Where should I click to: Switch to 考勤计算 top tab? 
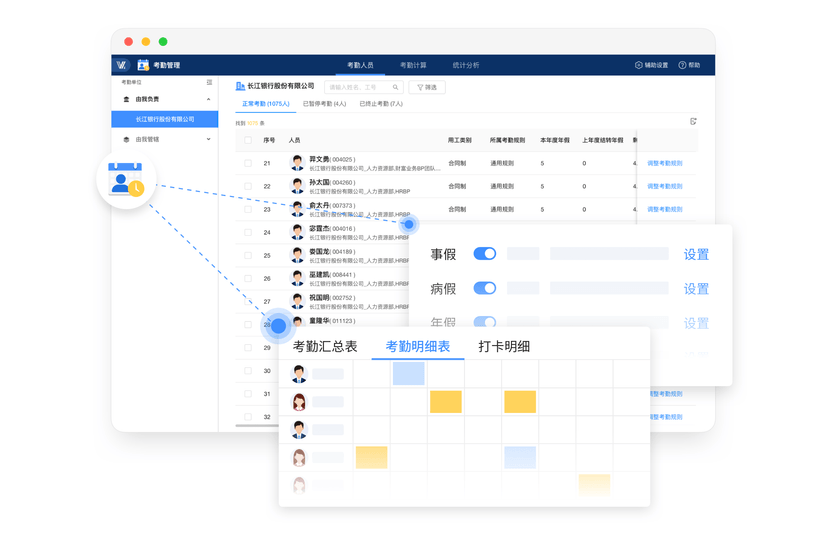click(413, 65)
